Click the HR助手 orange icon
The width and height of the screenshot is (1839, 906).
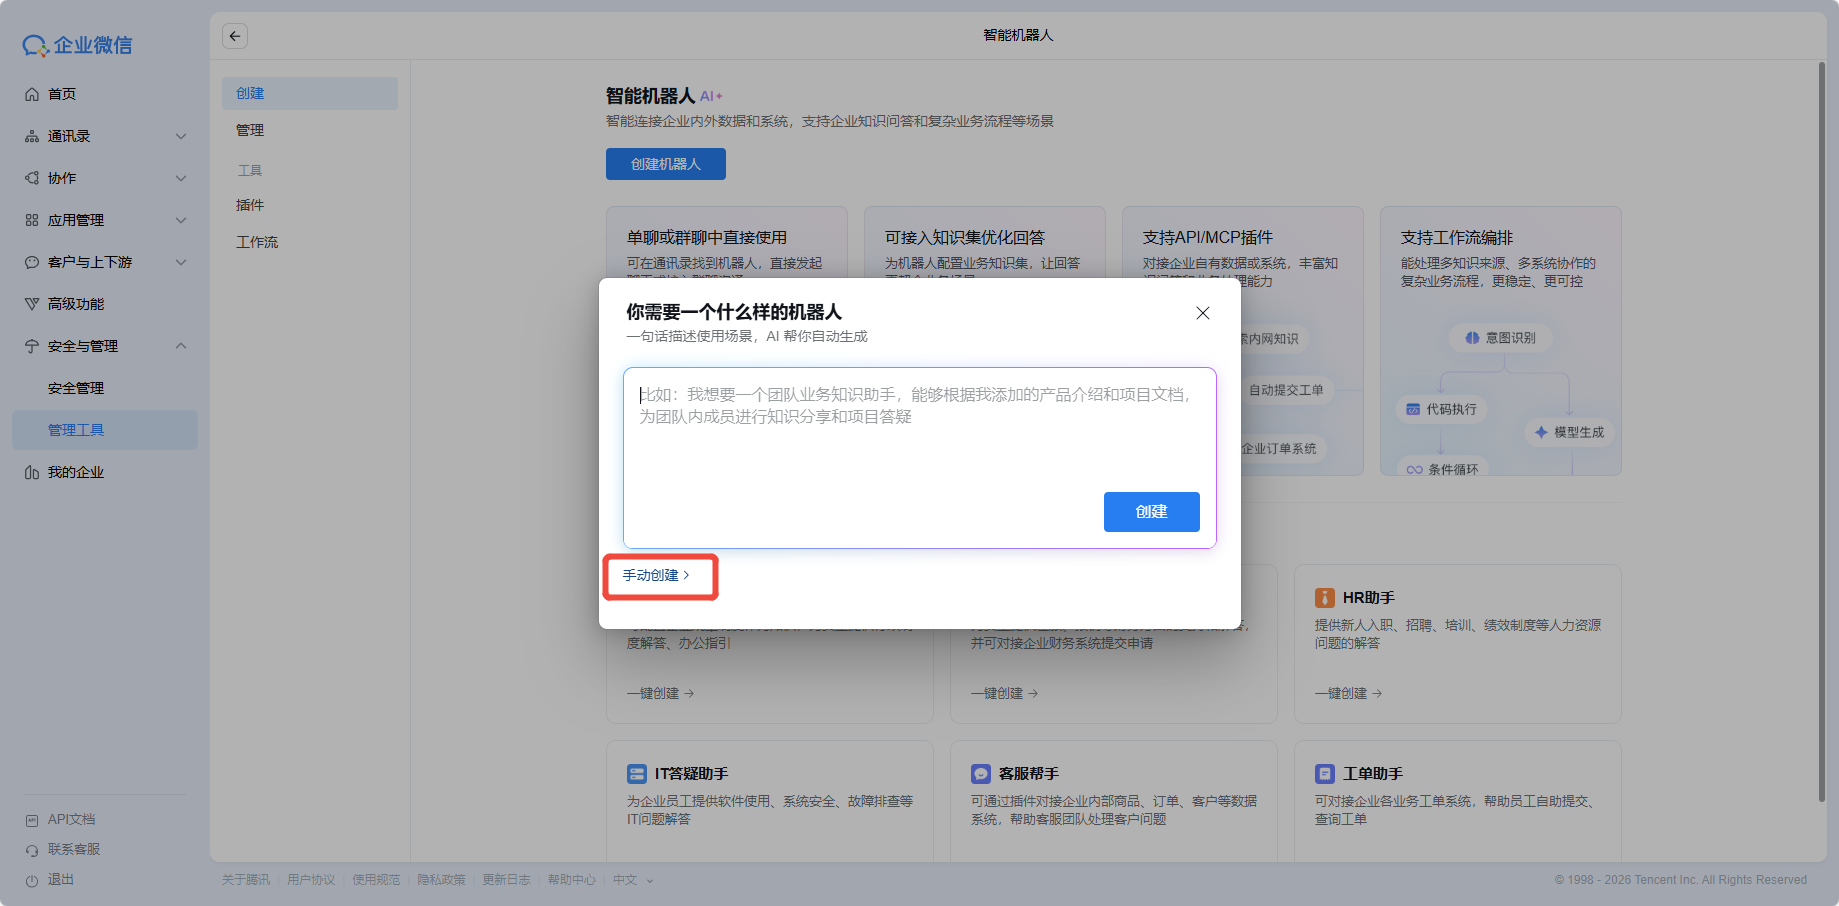[x=1324, y=598]
